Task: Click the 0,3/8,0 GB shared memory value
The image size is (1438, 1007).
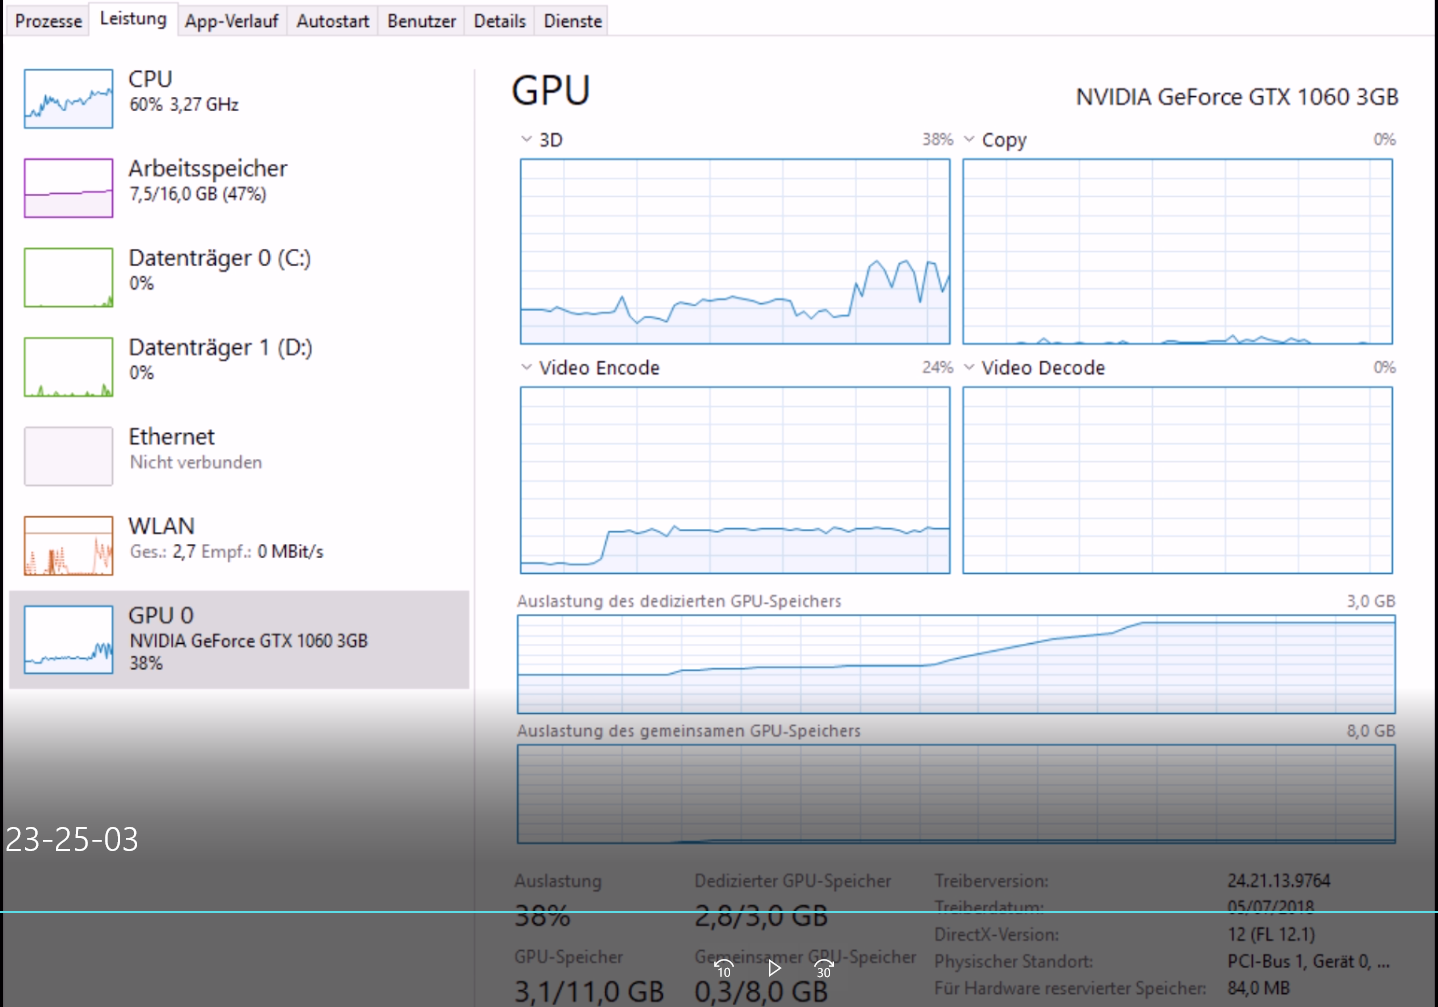Action: click(x=761, y=992)
